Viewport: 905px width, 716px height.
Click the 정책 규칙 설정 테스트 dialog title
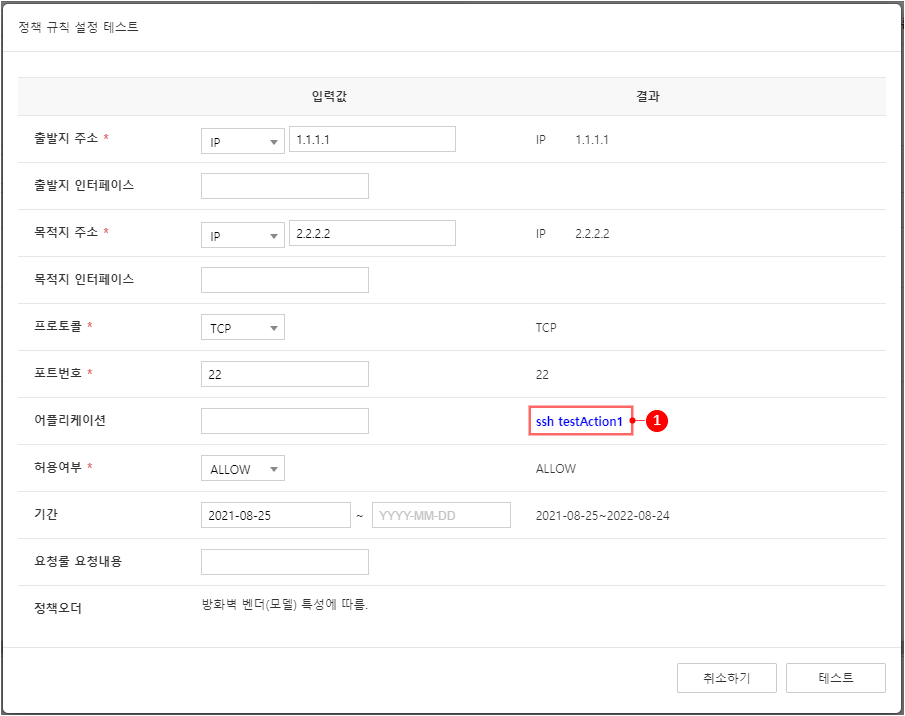78,27
